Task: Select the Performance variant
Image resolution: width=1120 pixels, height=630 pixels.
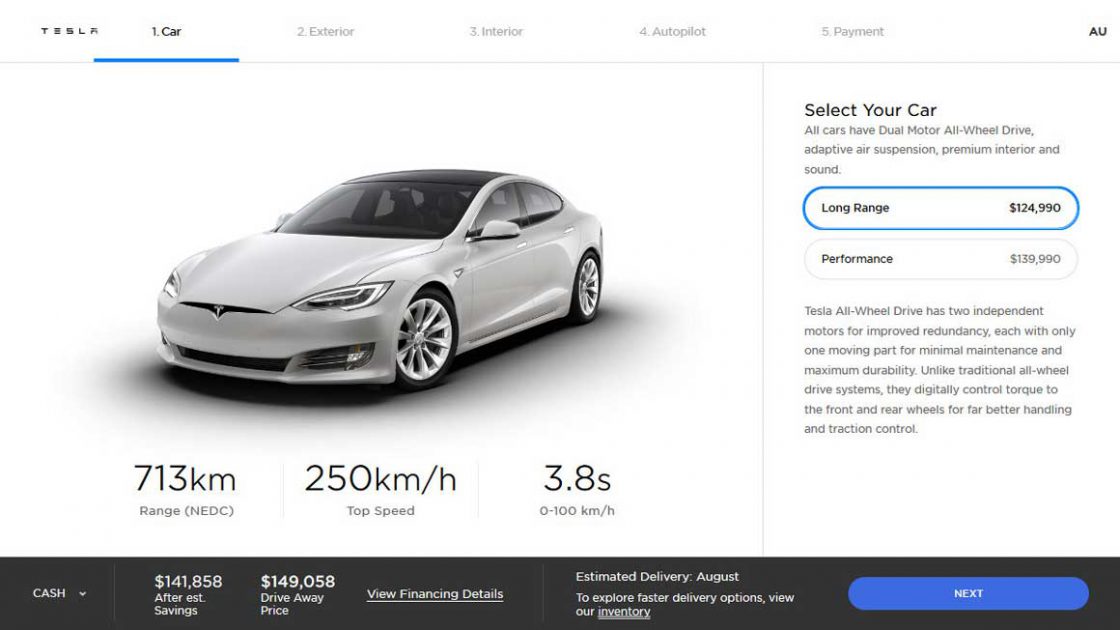Action: pos(940,259)
